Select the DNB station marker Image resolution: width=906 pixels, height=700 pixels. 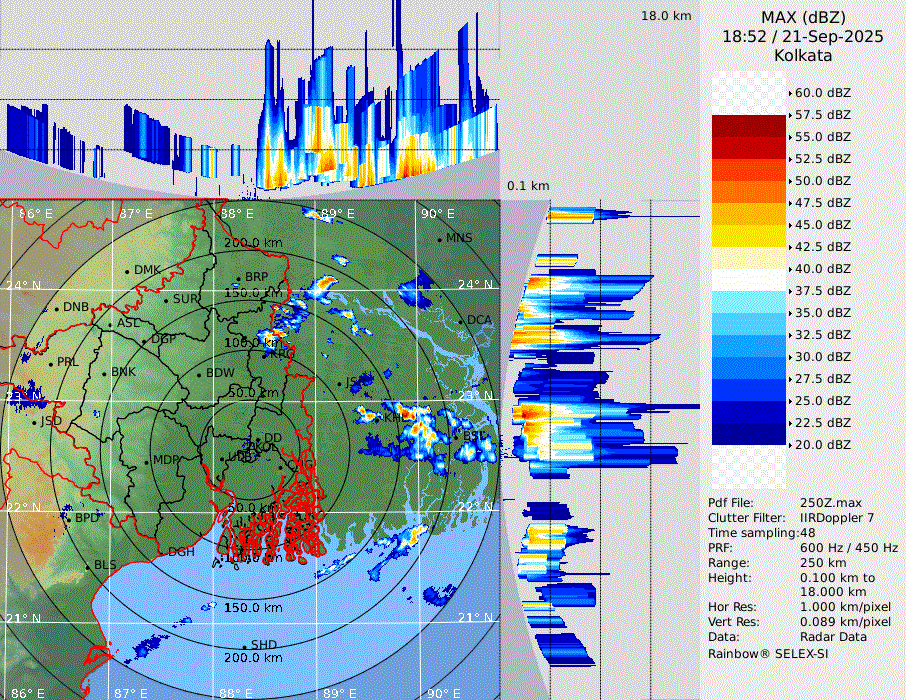(57, 308)
